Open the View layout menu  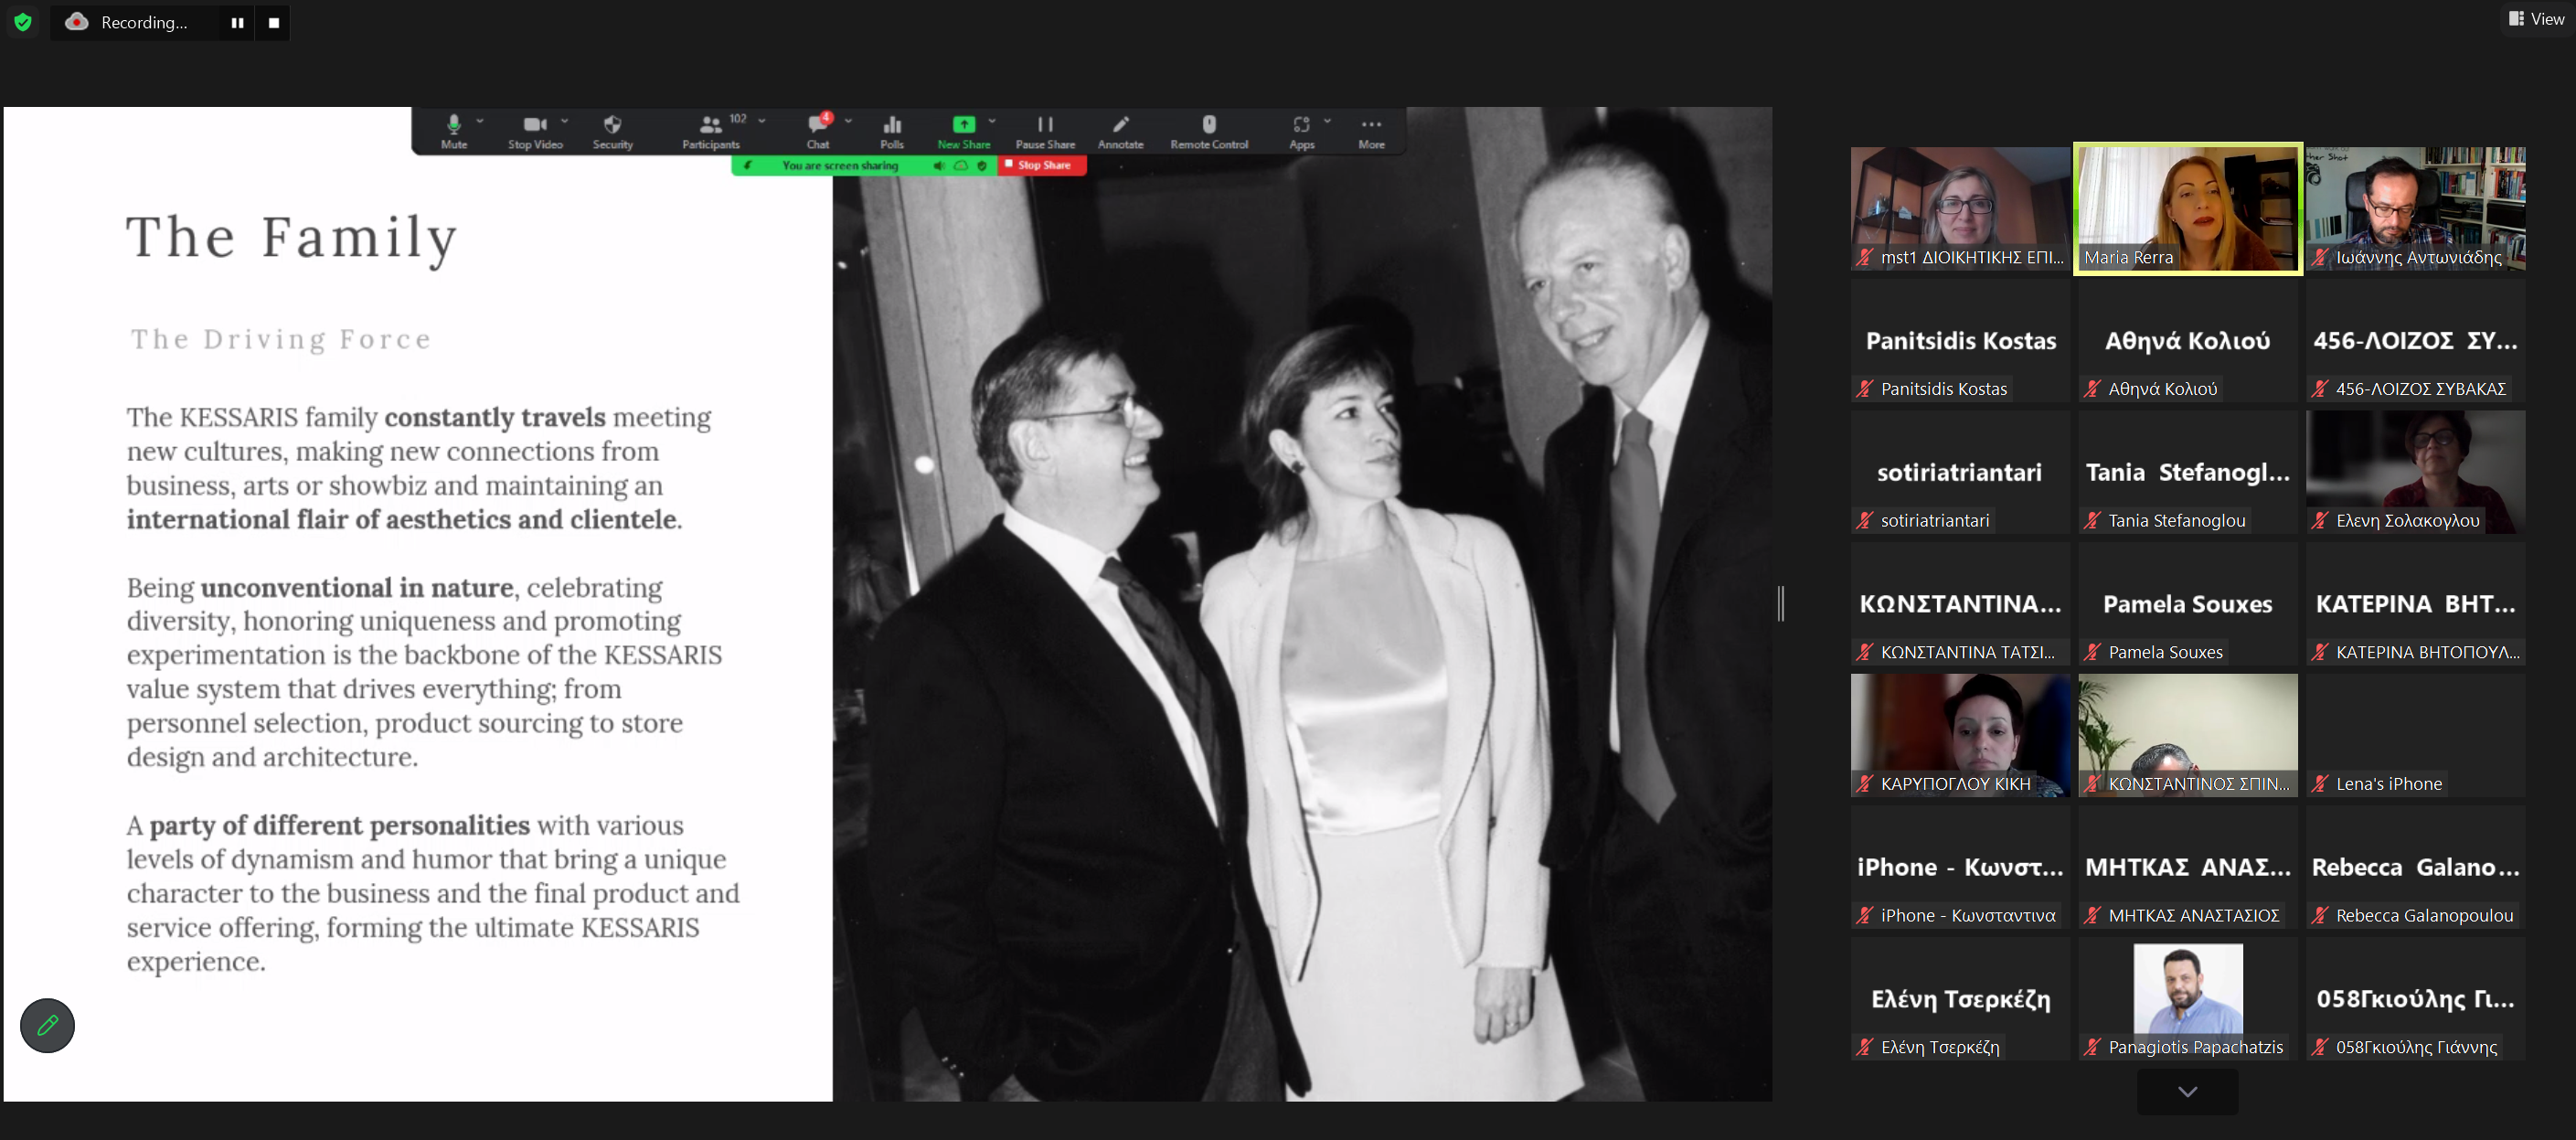click(x=2536, y=19)
